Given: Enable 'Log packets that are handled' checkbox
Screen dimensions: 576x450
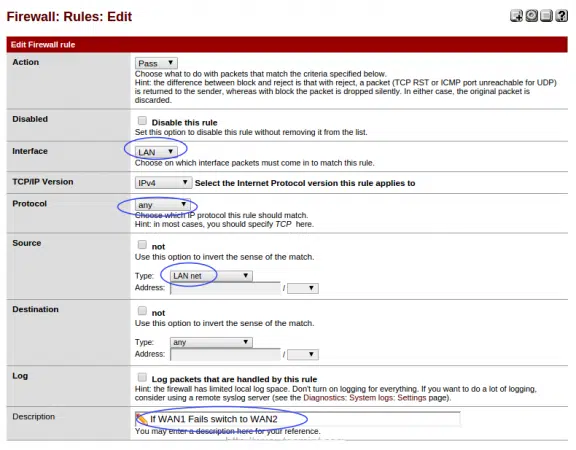Looking at the screenshot, I should pos(142,377).
